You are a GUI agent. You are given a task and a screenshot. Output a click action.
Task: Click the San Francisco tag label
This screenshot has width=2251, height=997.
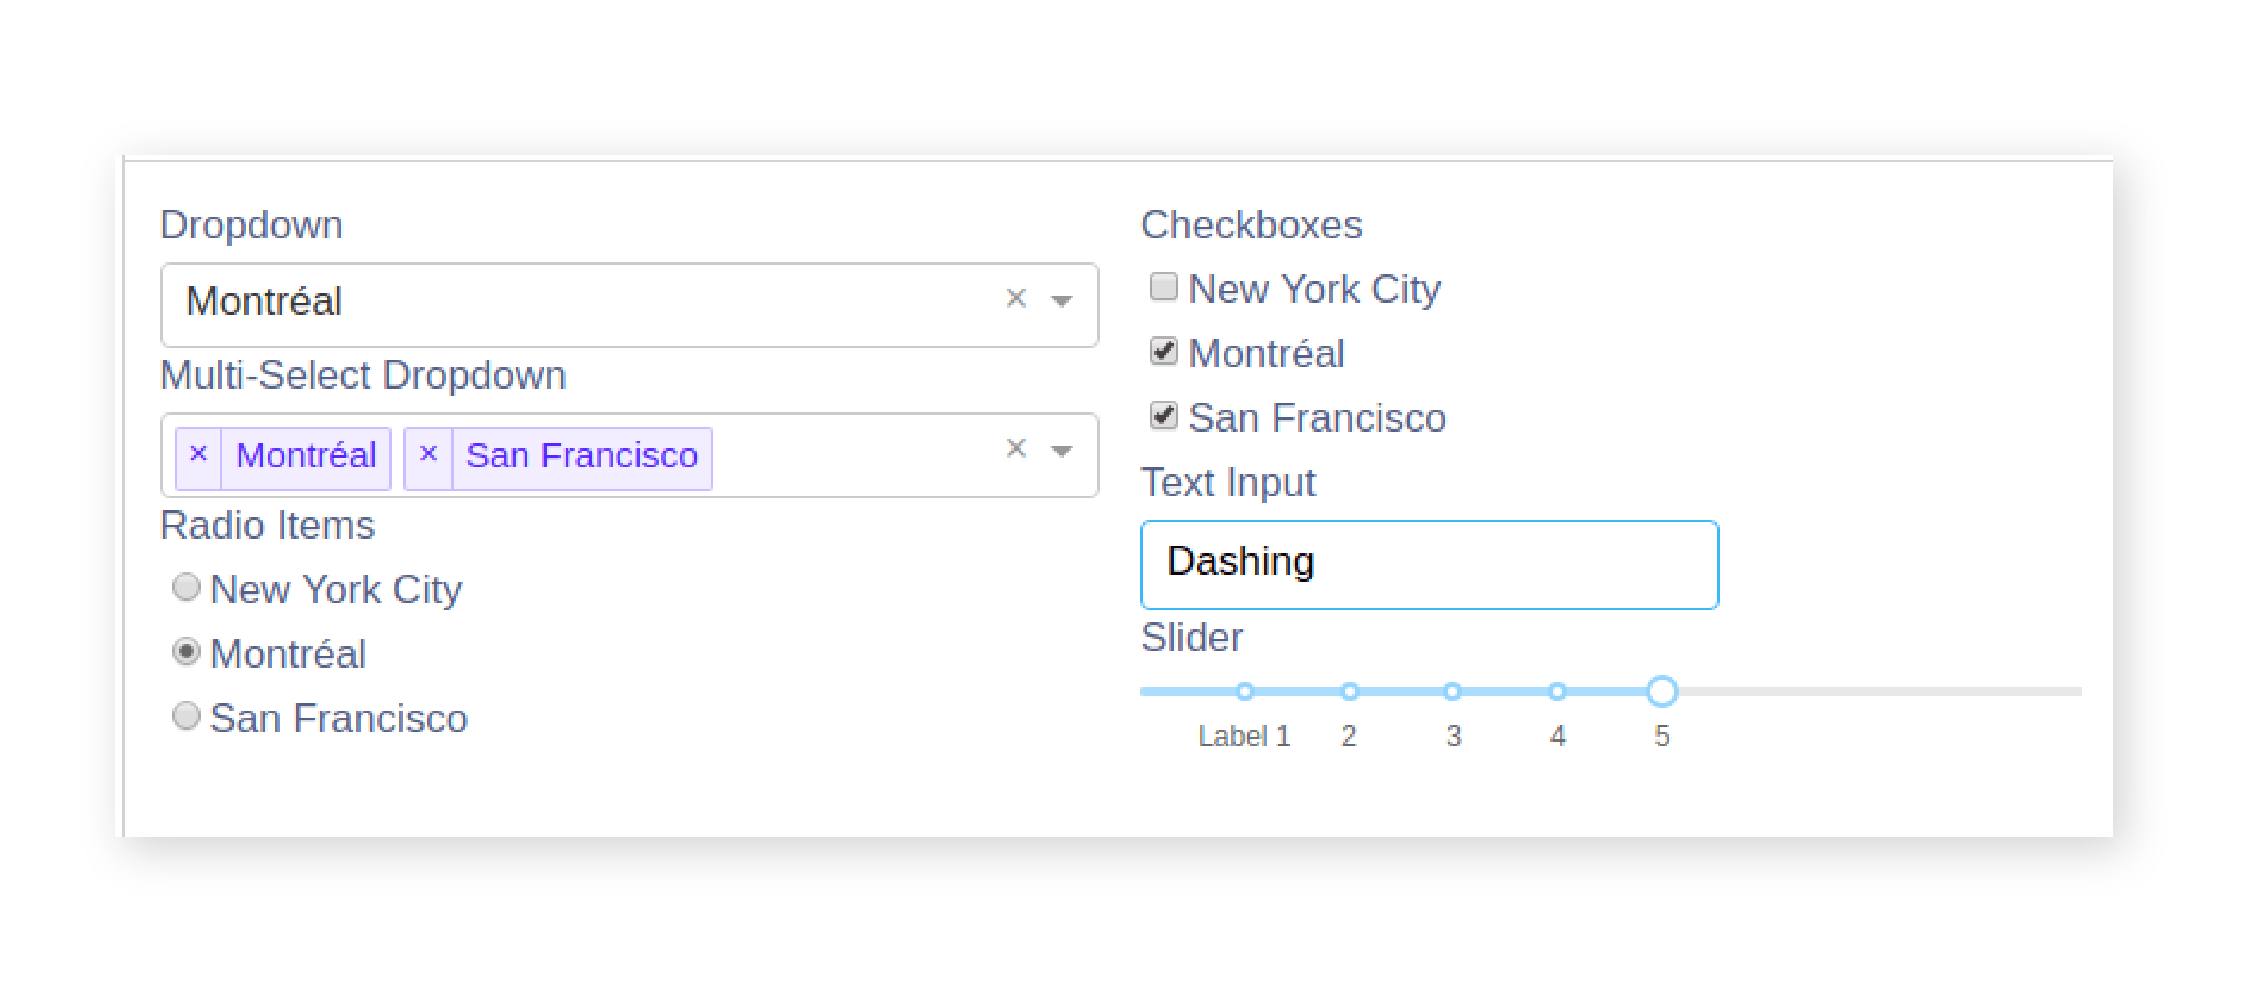pos(582,456)
